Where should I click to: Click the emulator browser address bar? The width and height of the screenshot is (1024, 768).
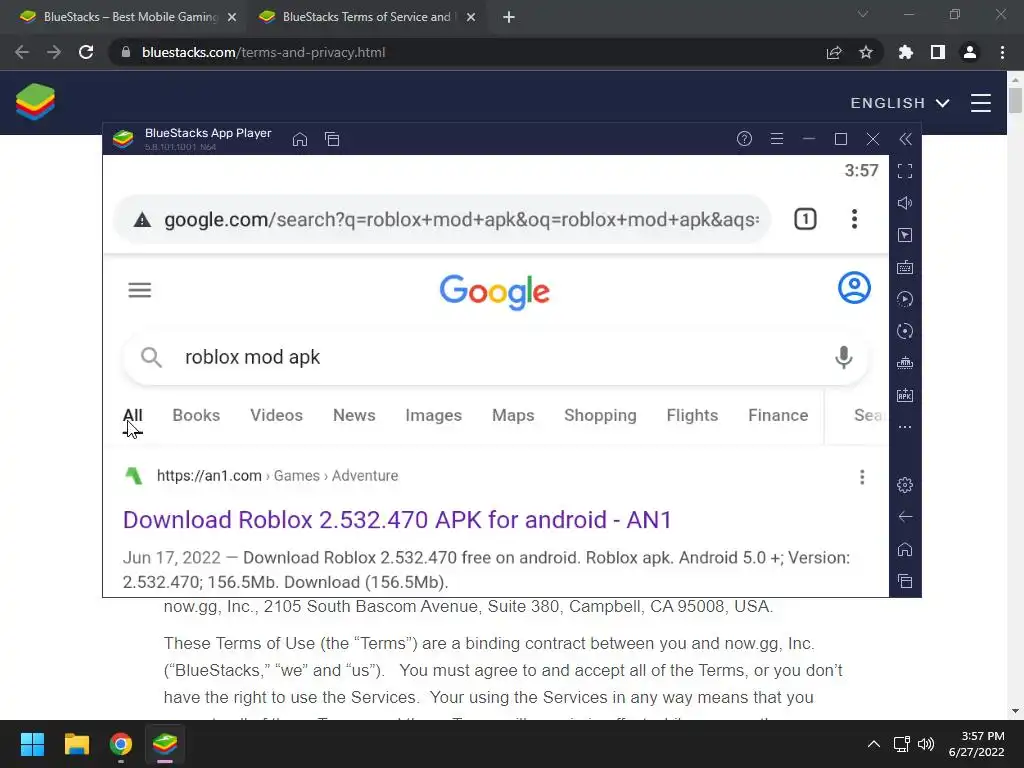442,219
